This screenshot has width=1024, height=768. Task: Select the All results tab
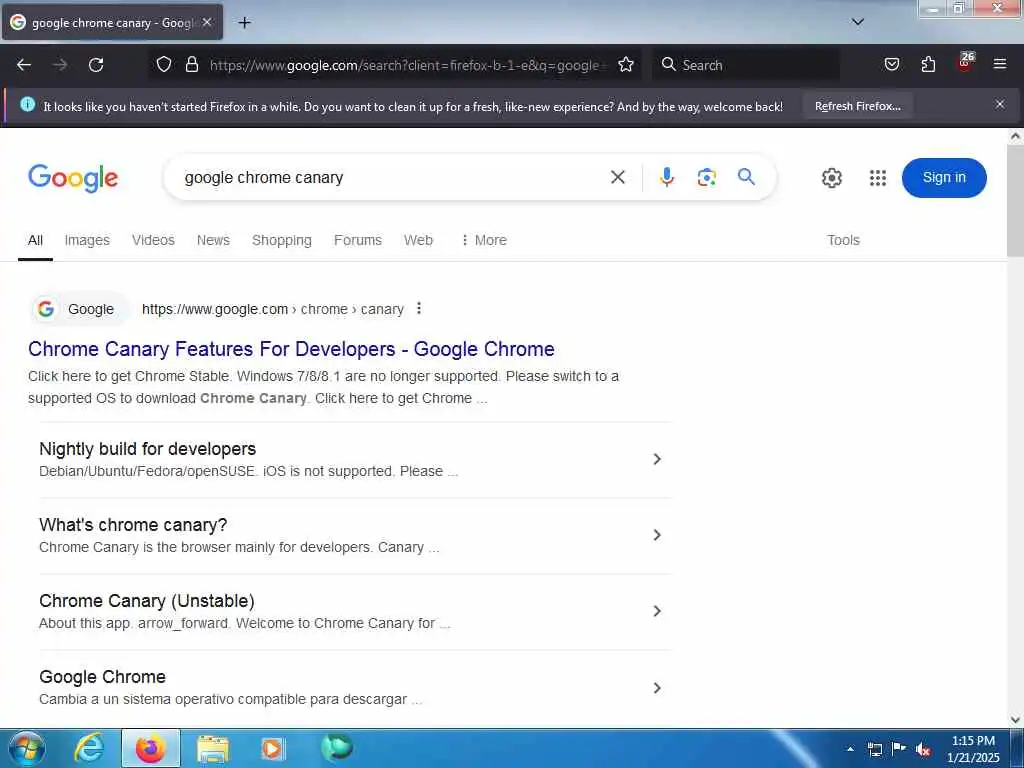[x=35, y=240]
